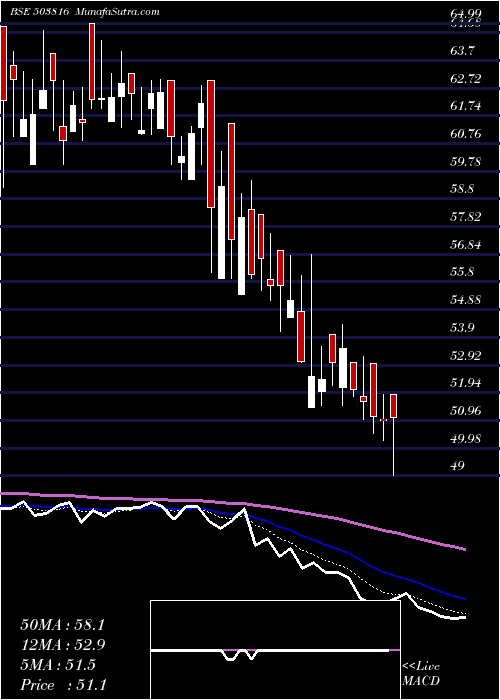Click the 60.76 price axis label

[x=467, y=134]
